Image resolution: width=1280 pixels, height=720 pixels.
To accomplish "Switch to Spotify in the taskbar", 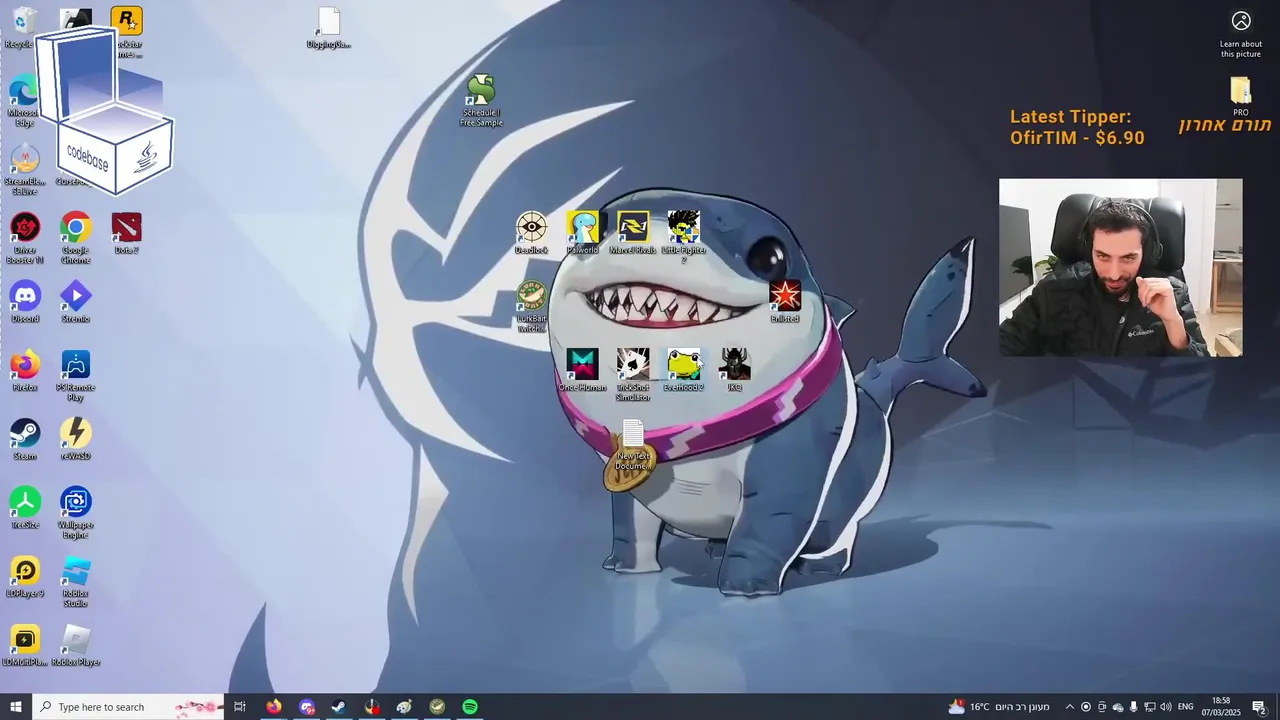I will coord(470,707).
